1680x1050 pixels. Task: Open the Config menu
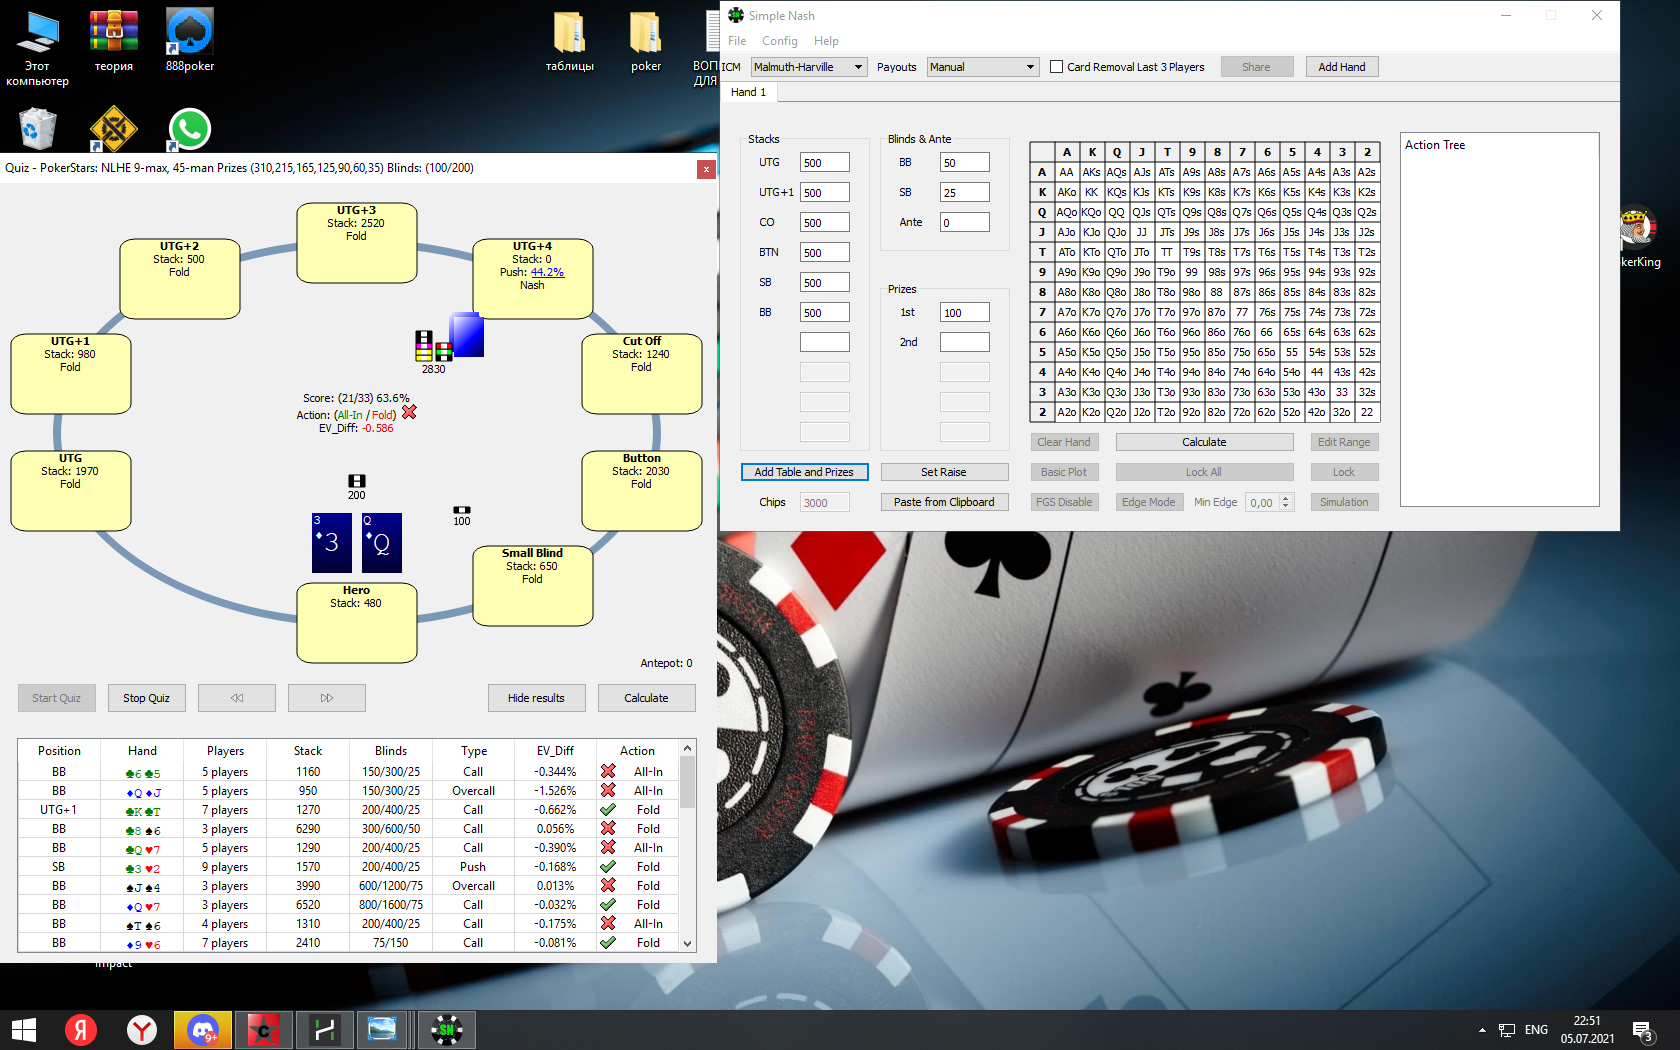[780, 41]
